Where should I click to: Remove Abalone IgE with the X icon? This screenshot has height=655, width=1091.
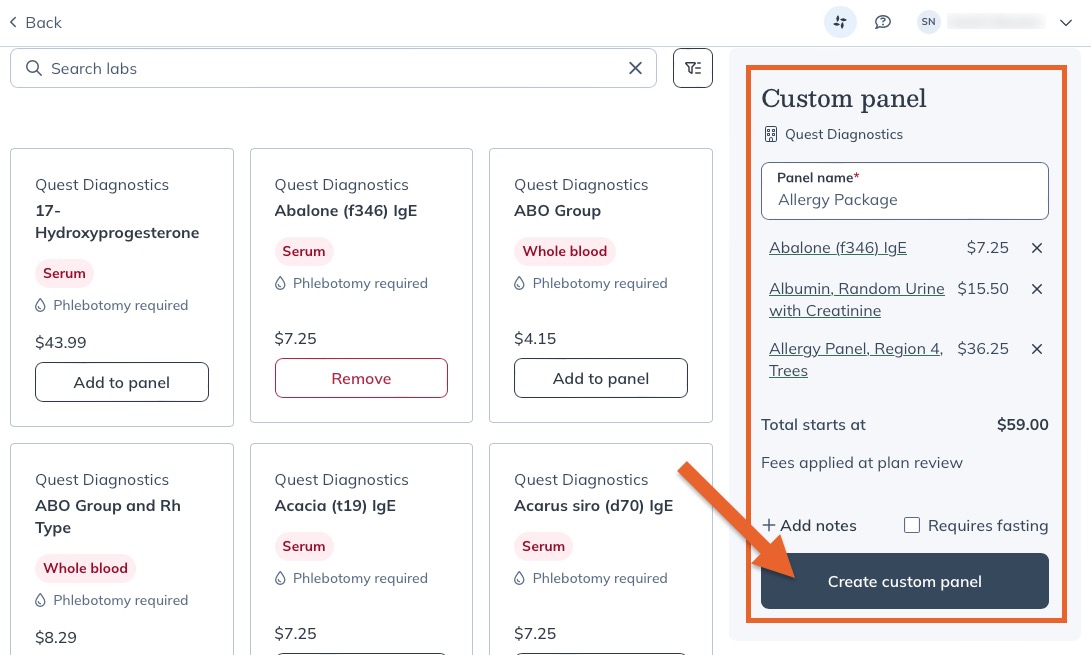tap(1037, 248)
